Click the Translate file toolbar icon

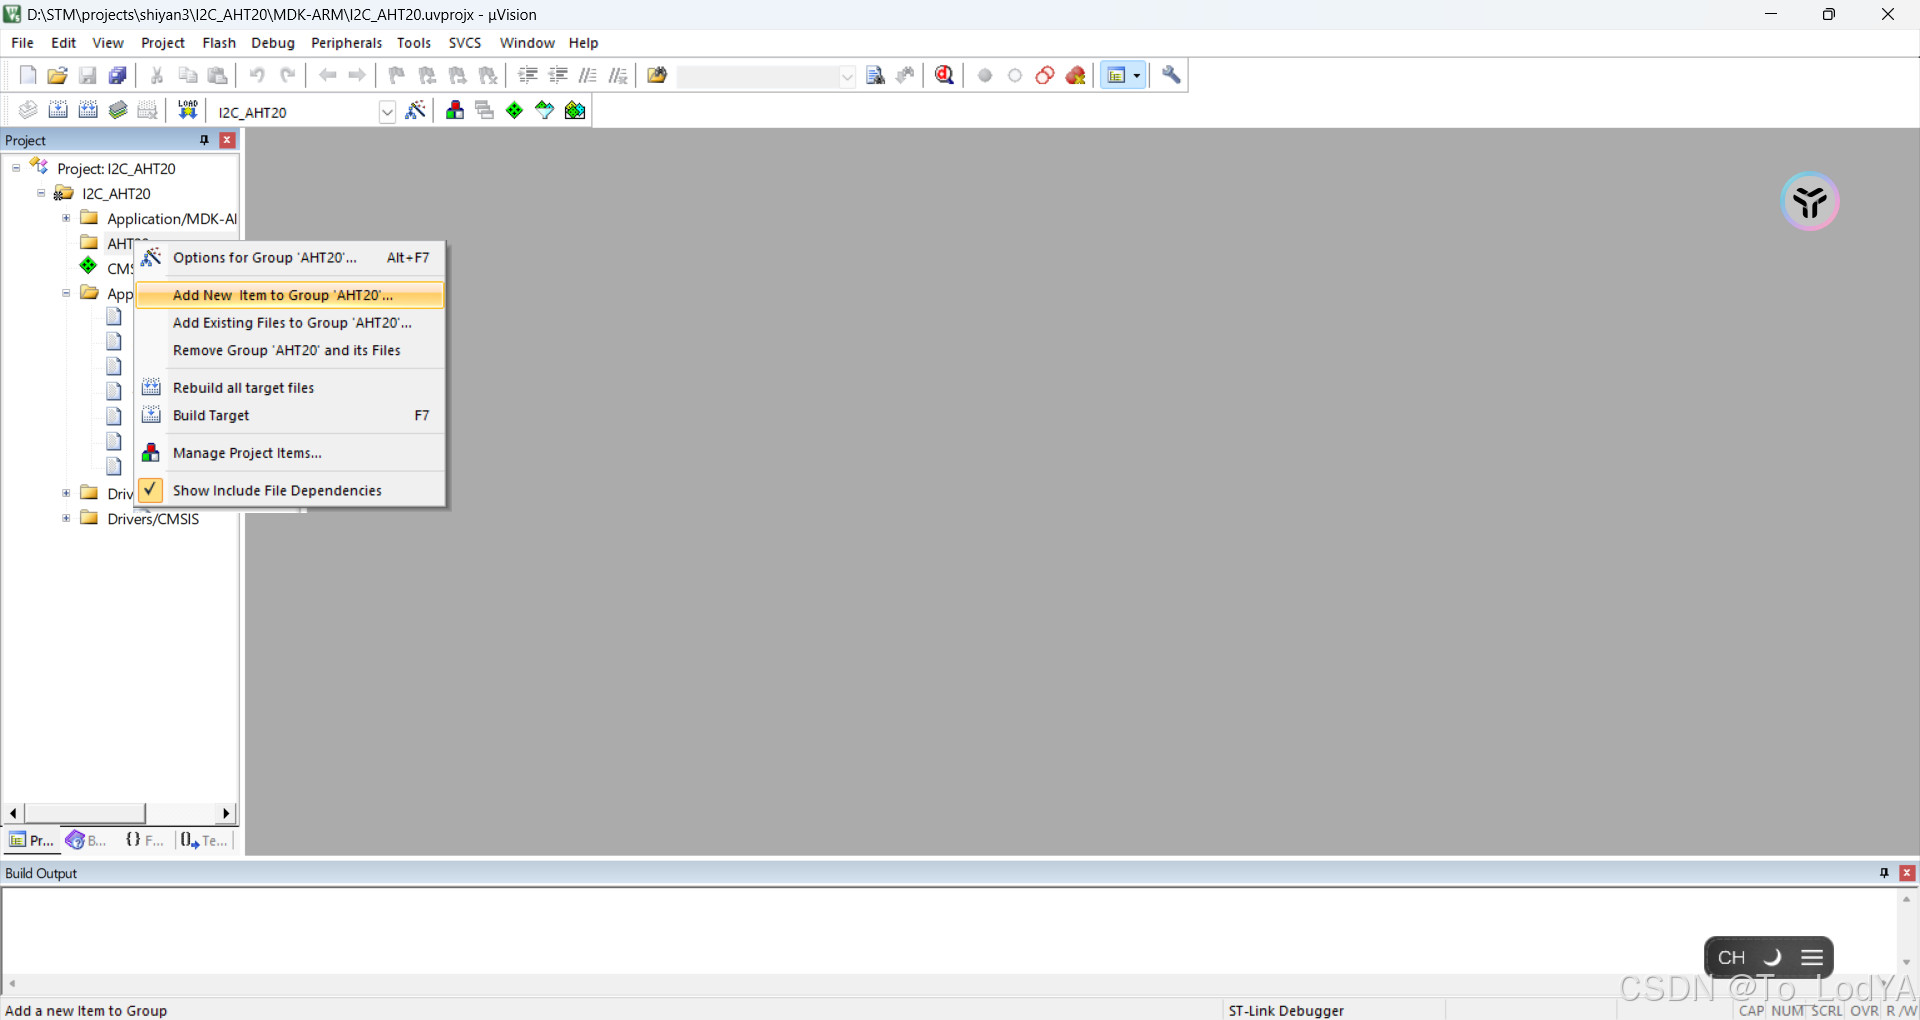click(28, 110)
